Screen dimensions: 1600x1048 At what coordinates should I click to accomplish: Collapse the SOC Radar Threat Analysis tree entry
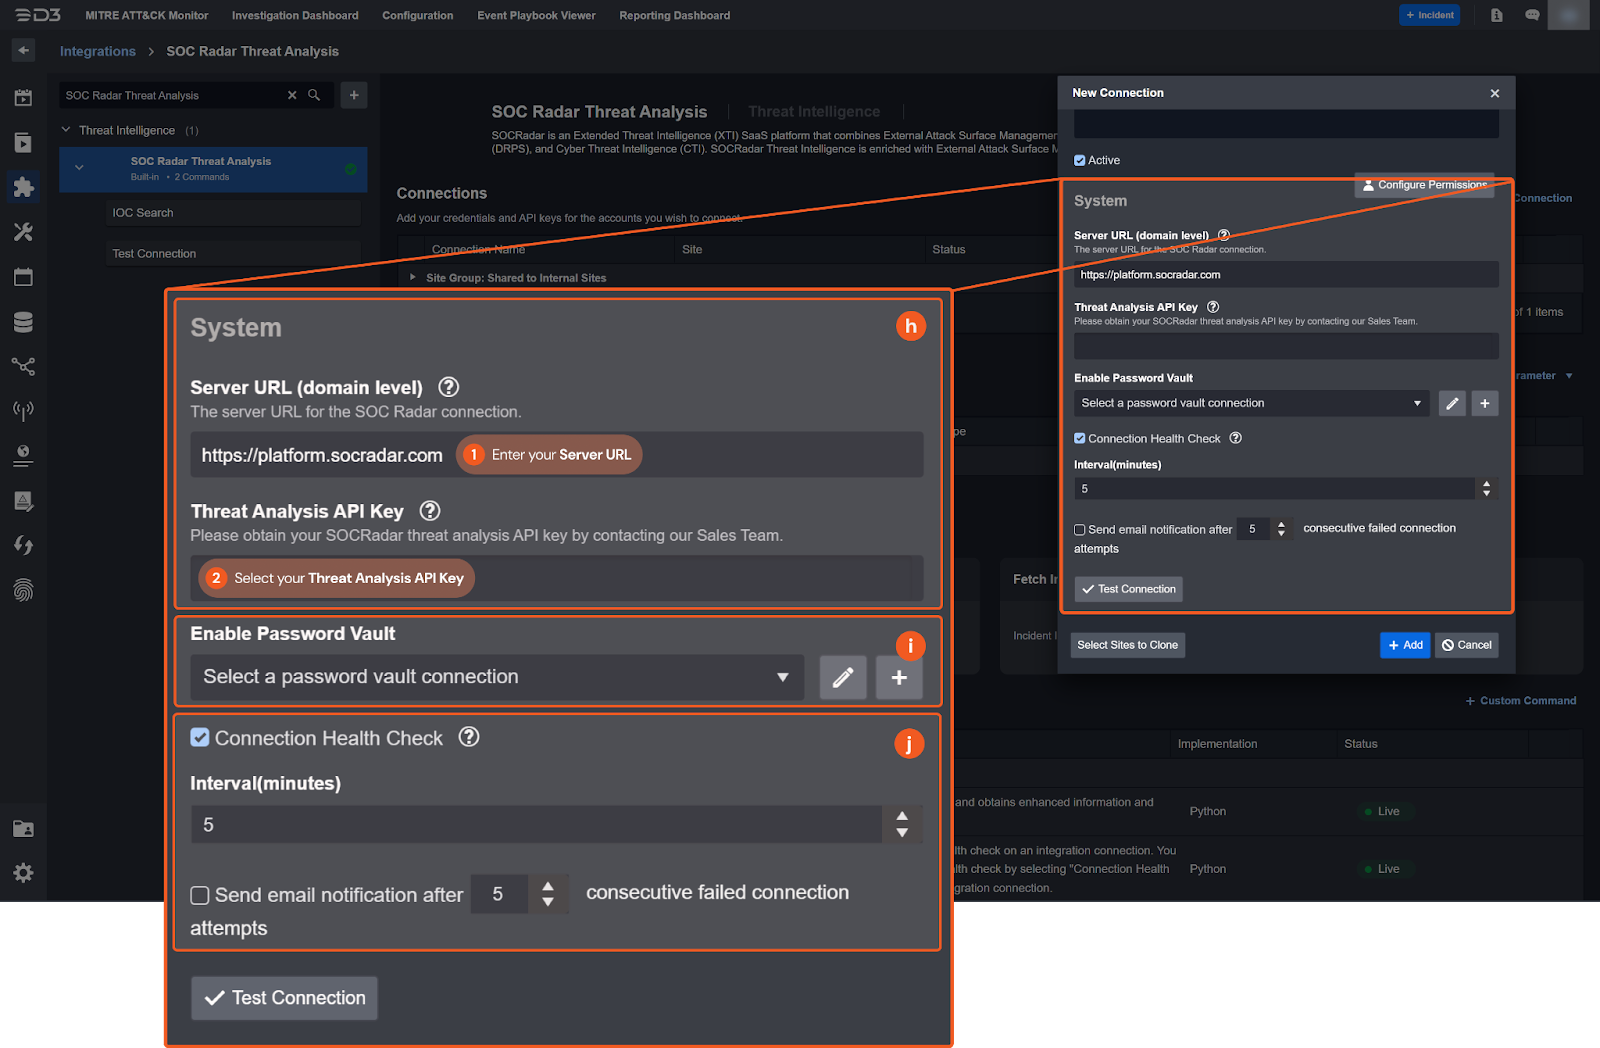coord(78,166)
